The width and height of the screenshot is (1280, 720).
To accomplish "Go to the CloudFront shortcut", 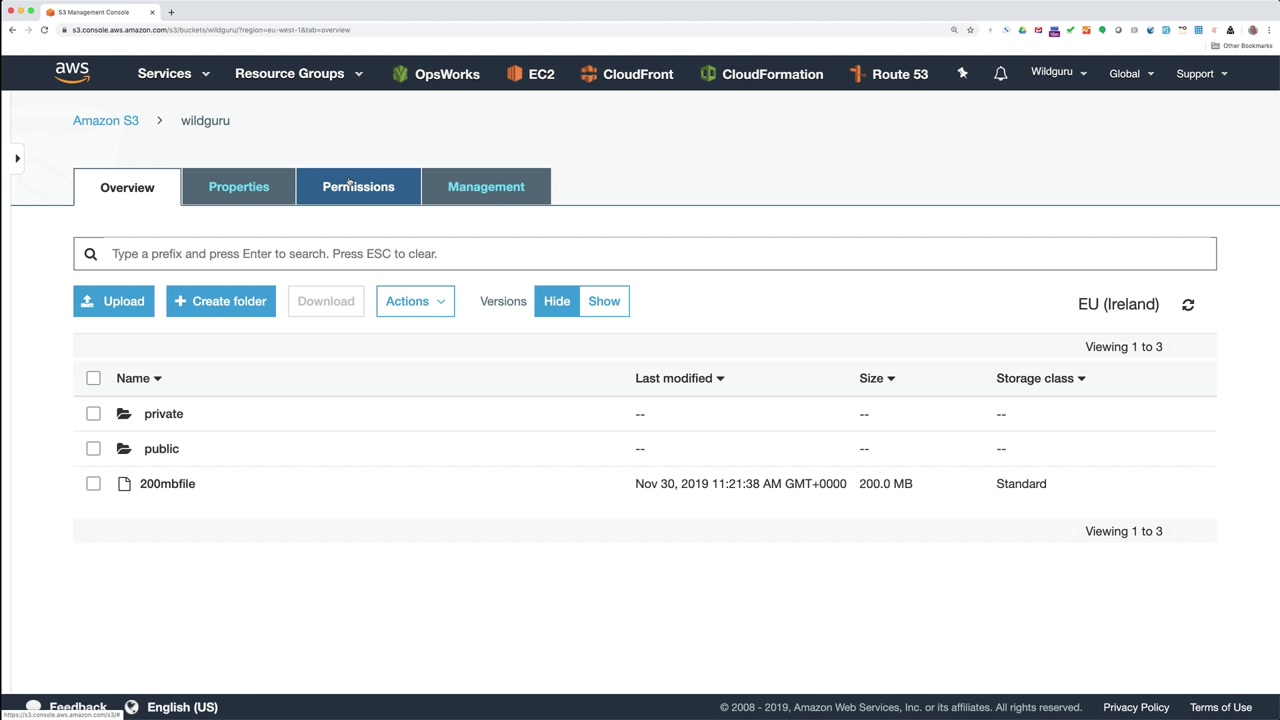I will point(626,74).
